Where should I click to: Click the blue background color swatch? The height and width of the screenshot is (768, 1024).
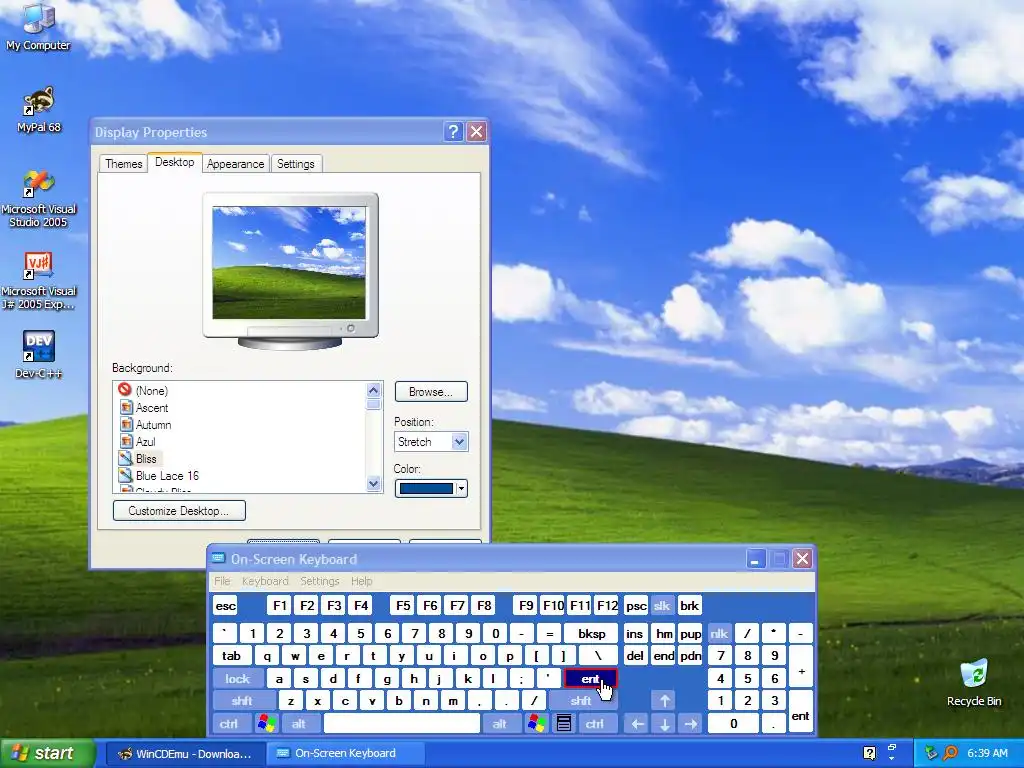[x=426, y=488]
